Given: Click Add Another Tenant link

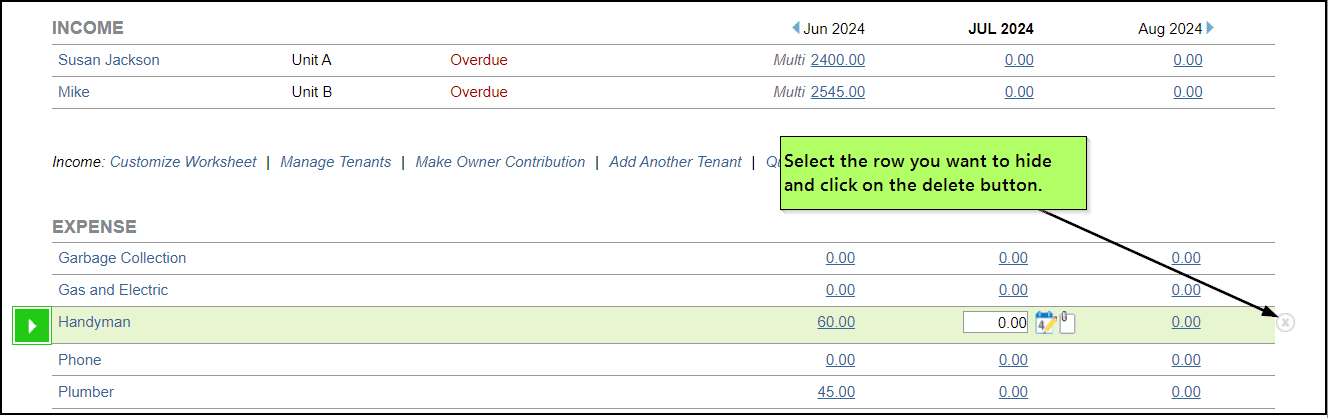Looking at the screenshot, I should (x=675, y=162).
